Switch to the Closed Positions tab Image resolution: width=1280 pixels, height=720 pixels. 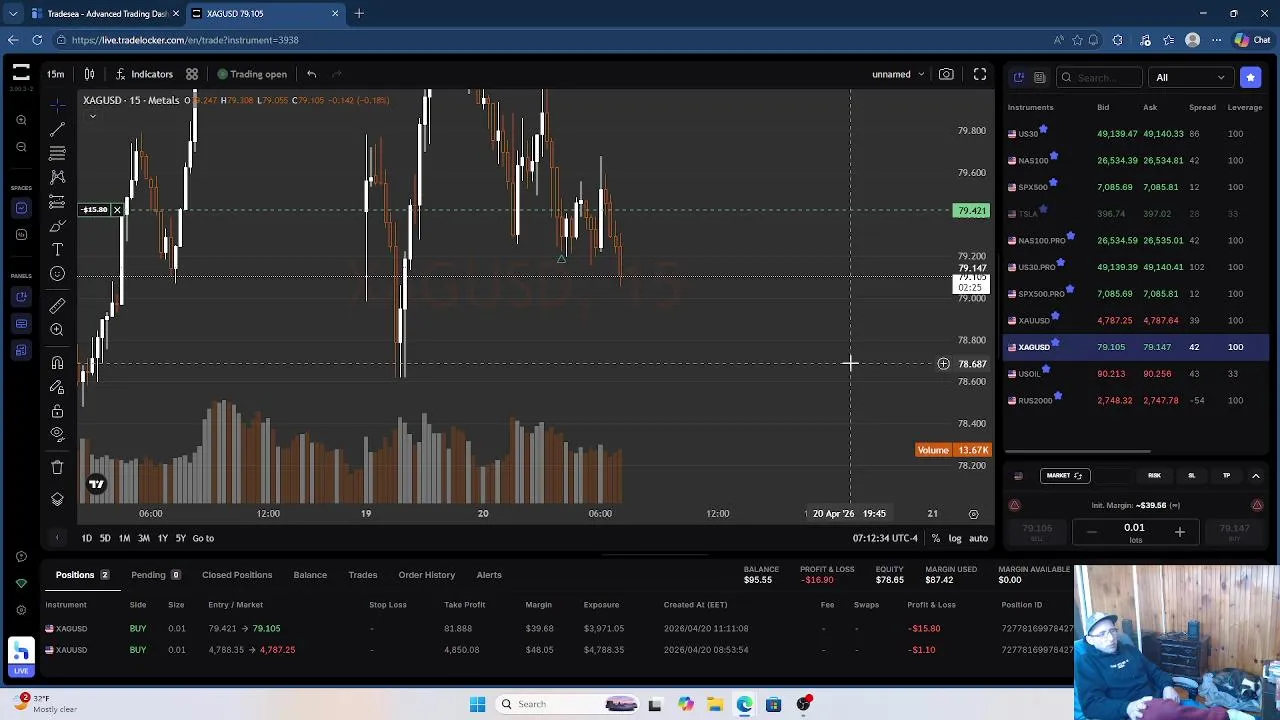[237, 575]
